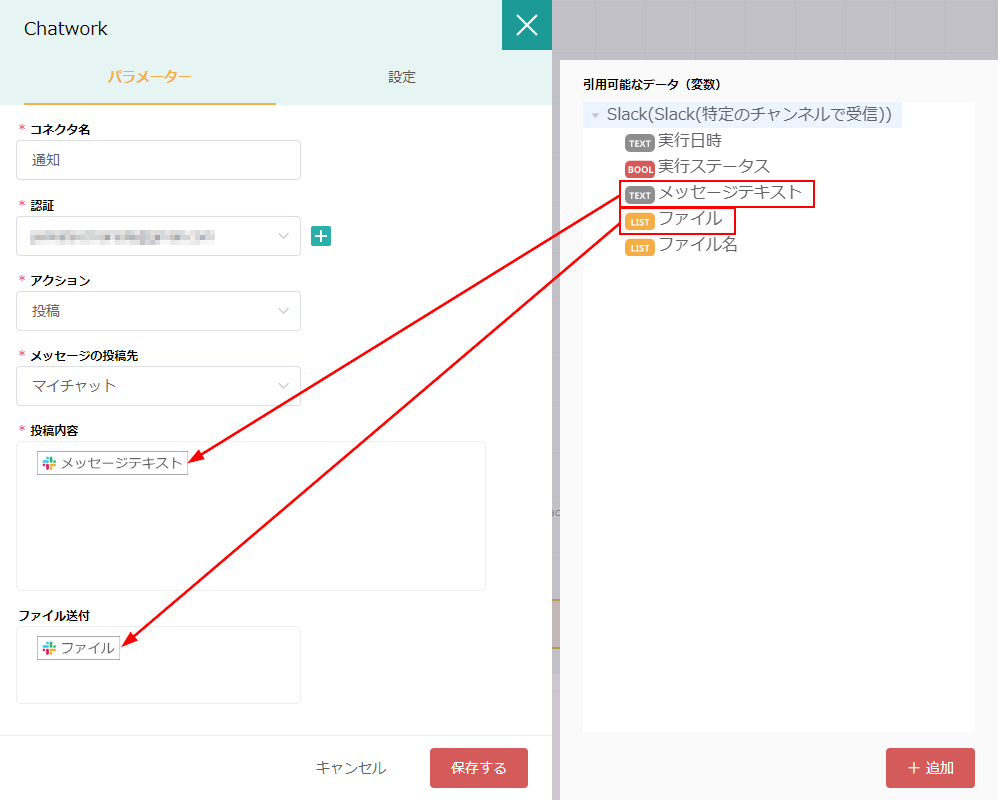Click inside the ファイル送付 field

coord(158,665)
